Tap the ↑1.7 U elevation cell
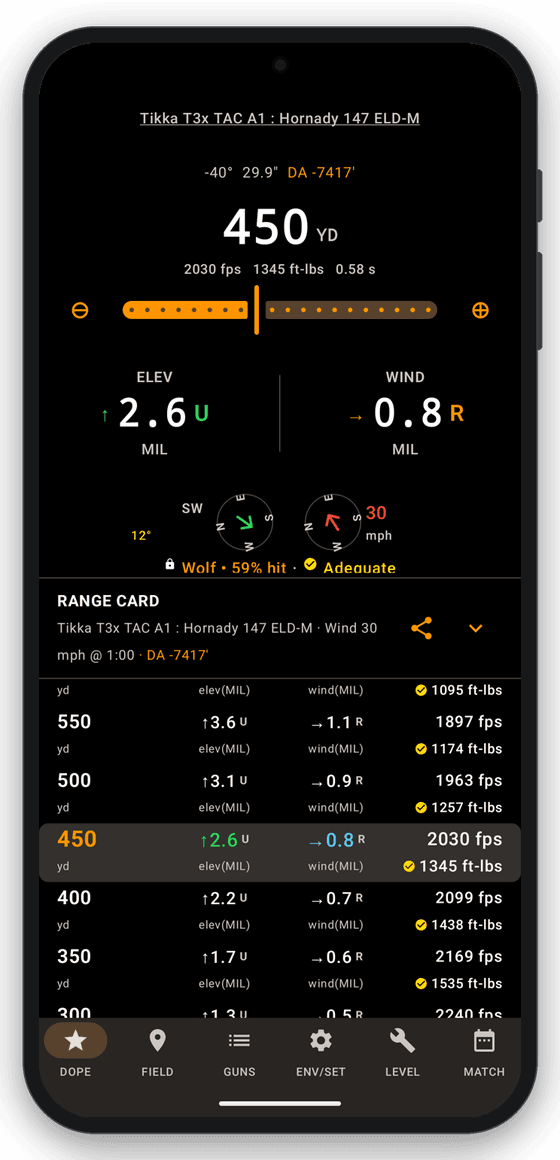Image resolution: width=560 pixels, height=1160 pixels. pos(224,956)
